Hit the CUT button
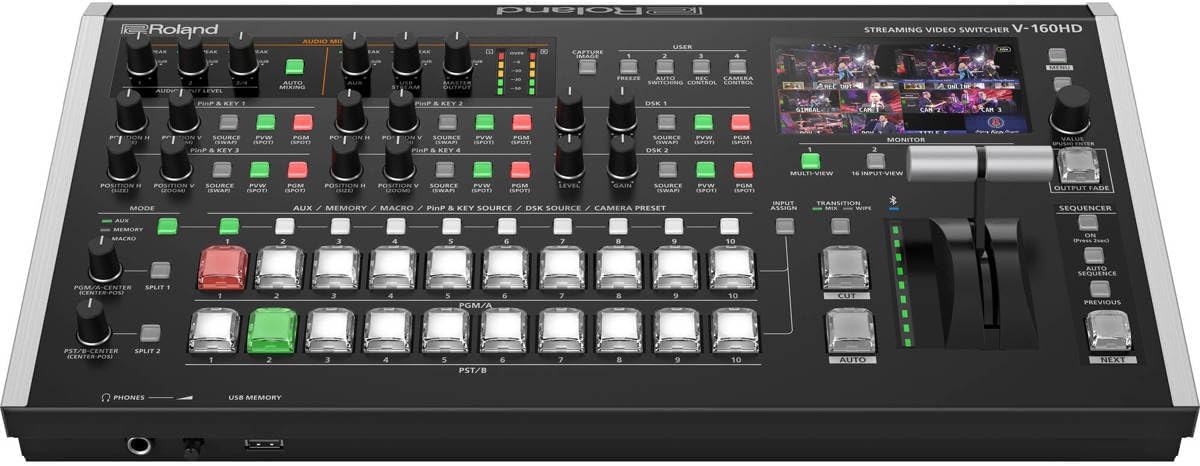The image size is (1200, 466). pyautogui.click(x=845, y=269)
